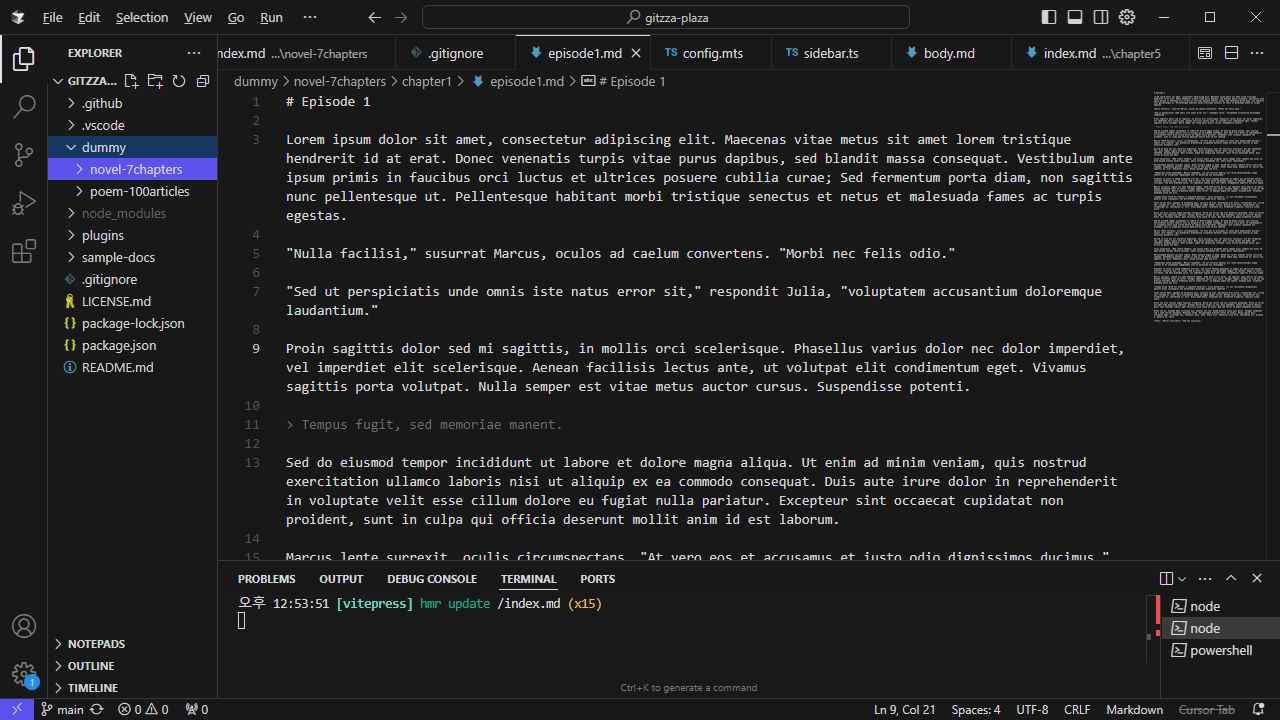Toggle Cursor Tab in status bar
This screenshot has height=720, width=1280.
pyautogui.click(x=1207, y=709)
